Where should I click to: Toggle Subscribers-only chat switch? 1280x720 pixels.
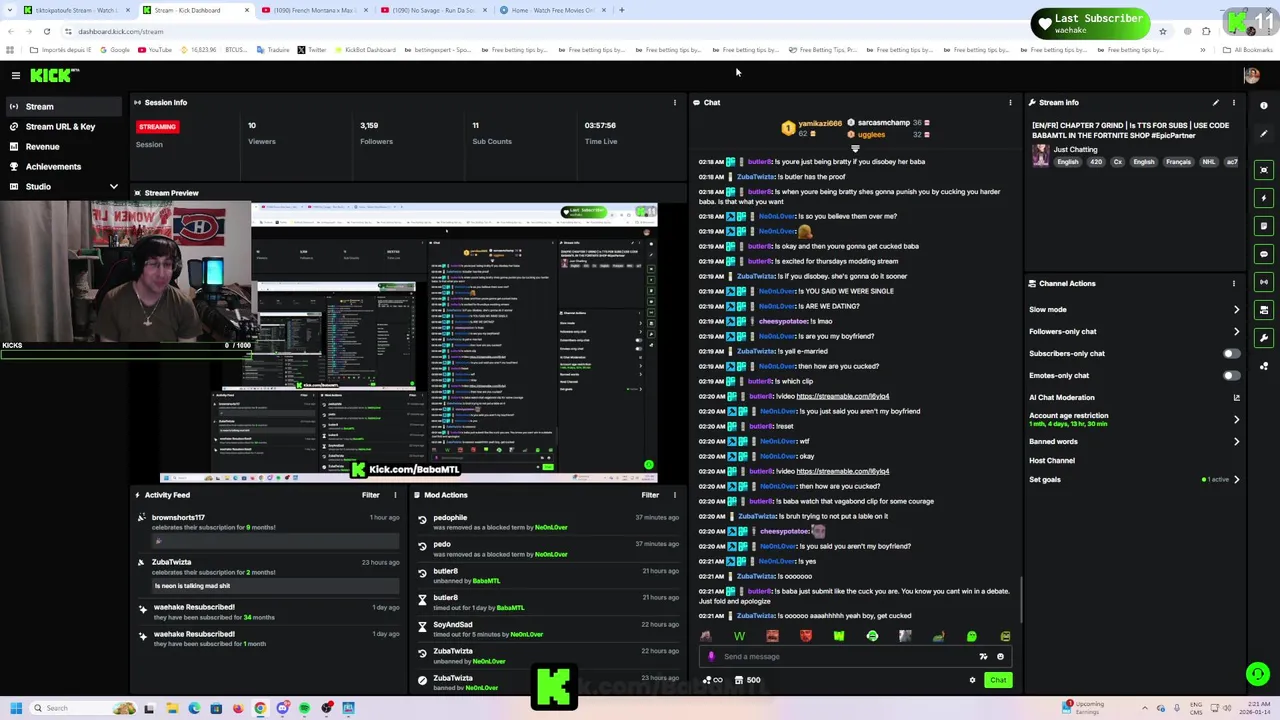1232,354
